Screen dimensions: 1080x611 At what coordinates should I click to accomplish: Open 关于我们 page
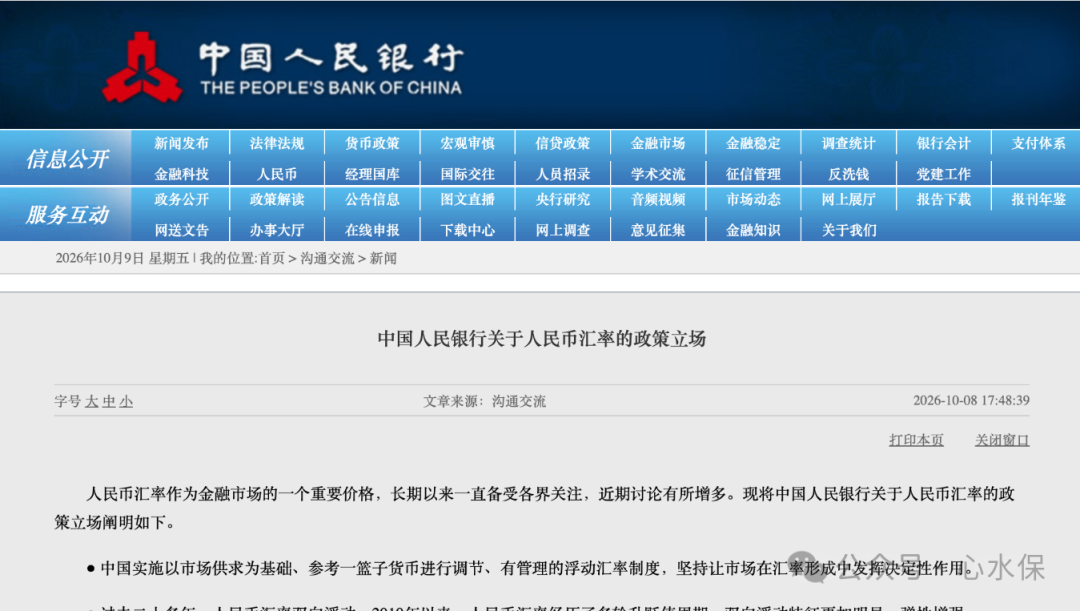[849, 230]
